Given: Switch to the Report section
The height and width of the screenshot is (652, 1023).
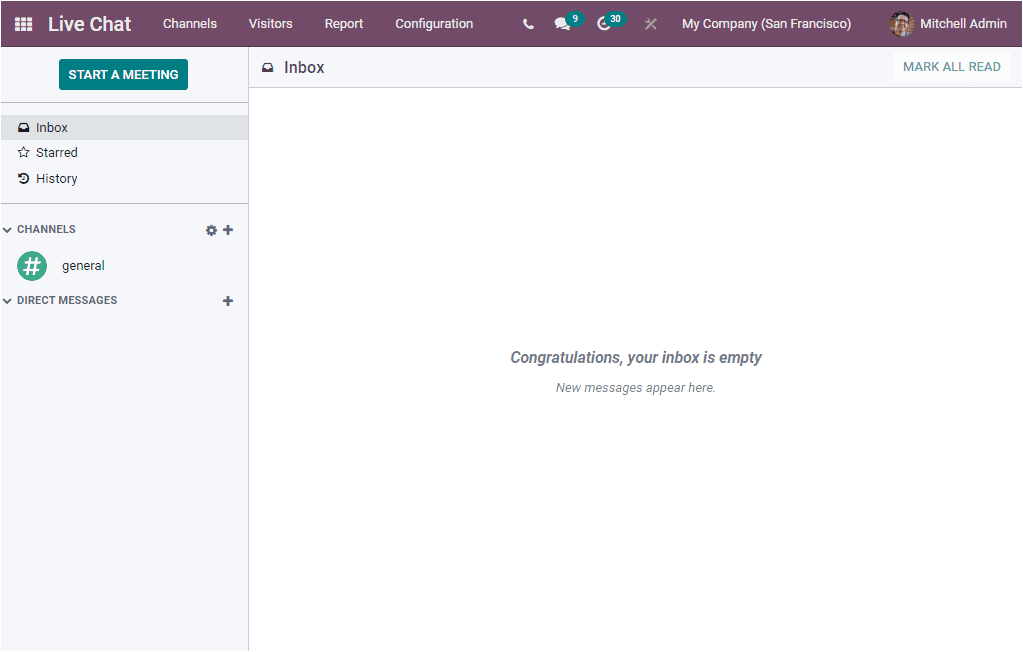Looking at the screenshot, I should pyautogui.click(x=343, y=23).
